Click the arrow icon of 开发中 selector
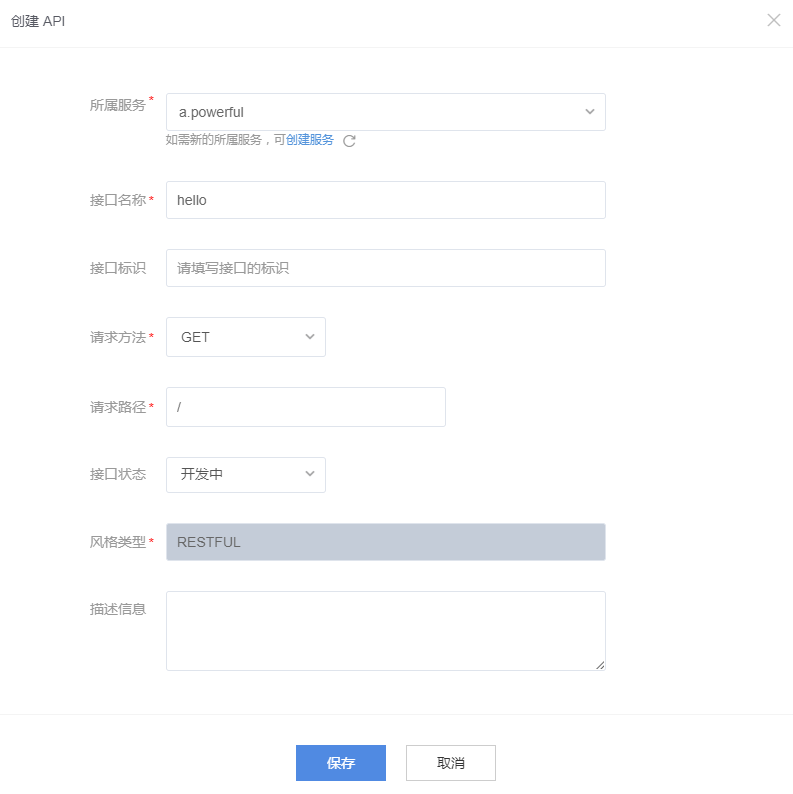 coord(309,474)
